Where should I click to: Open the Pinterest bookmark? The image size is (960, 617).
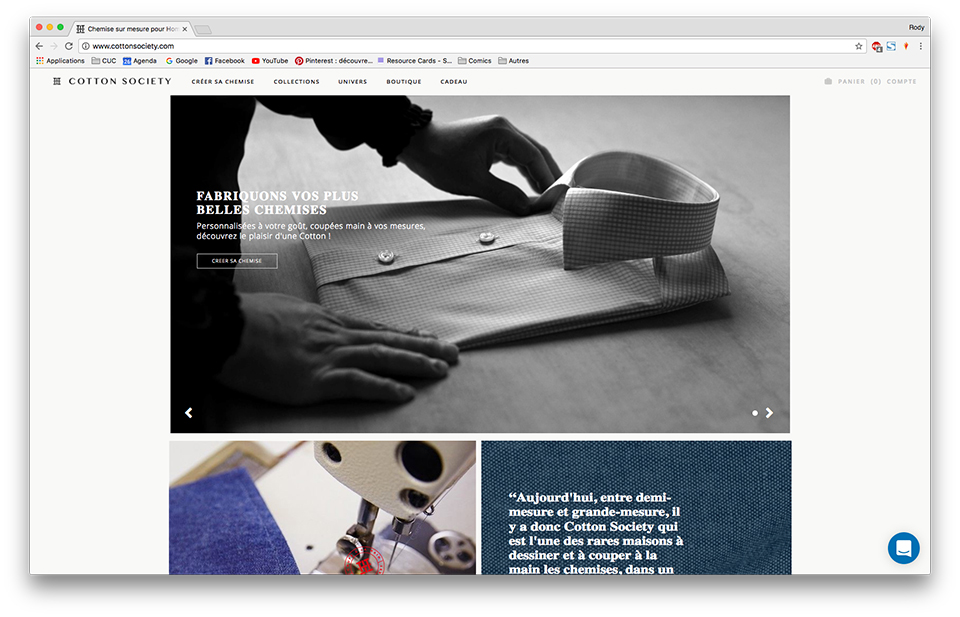(x=333, y=61)
